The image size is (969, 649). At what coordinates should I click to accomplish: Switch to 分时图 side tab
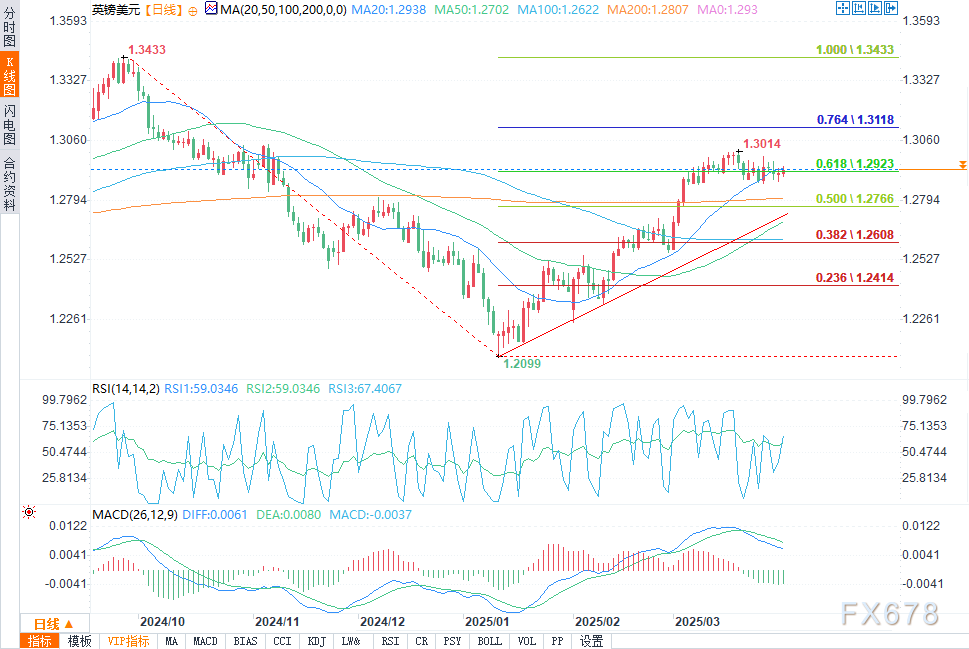[9, 25]
